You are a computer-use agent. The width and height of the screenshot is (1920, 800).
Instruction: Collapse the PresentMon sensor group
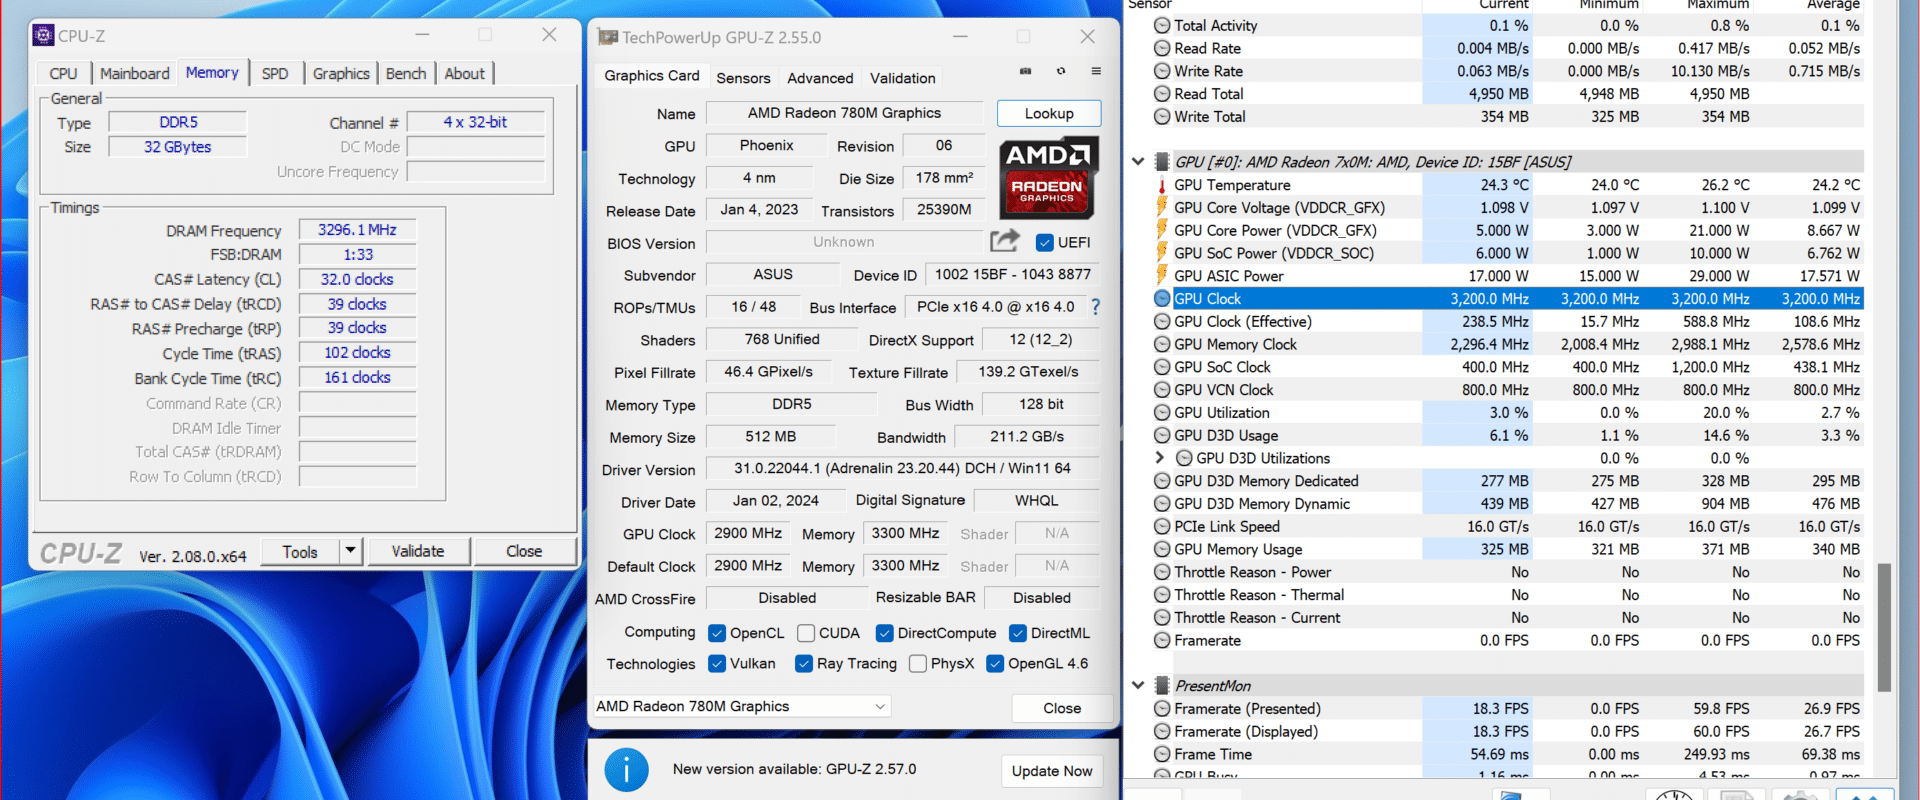tap(1138, 685)
